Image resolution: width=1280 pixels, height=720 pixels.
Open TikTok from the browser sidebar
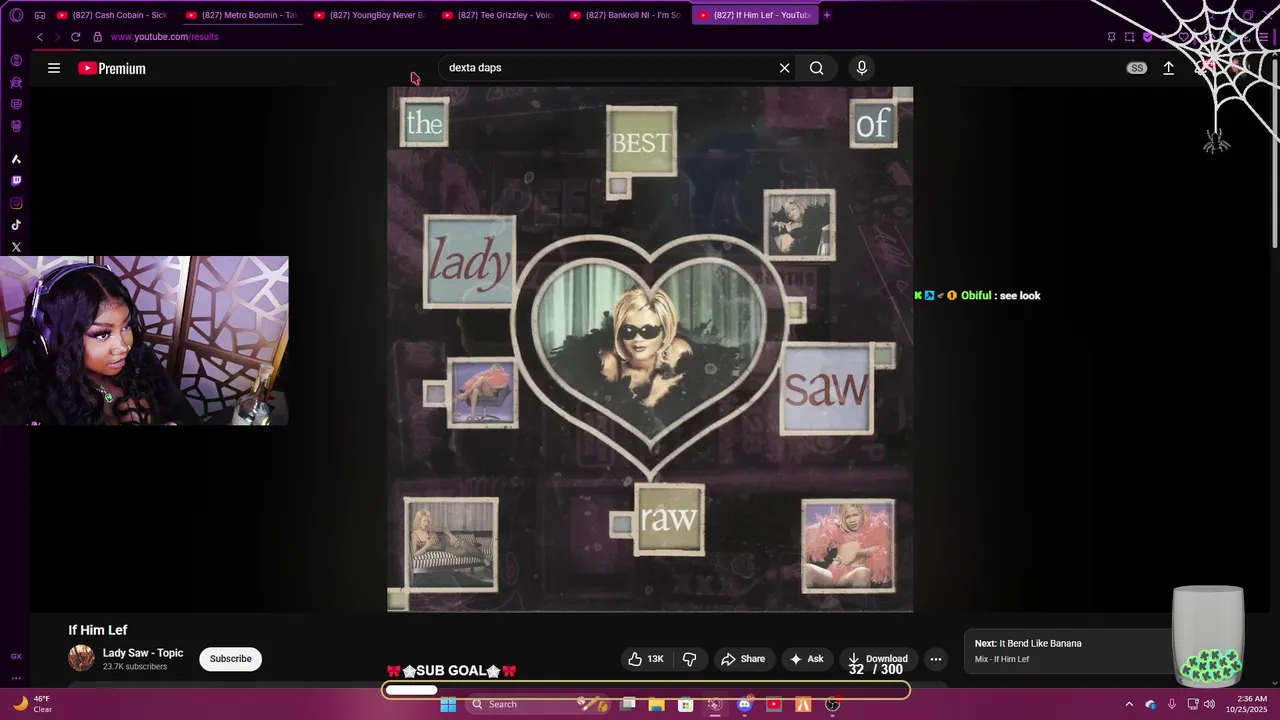16,225
